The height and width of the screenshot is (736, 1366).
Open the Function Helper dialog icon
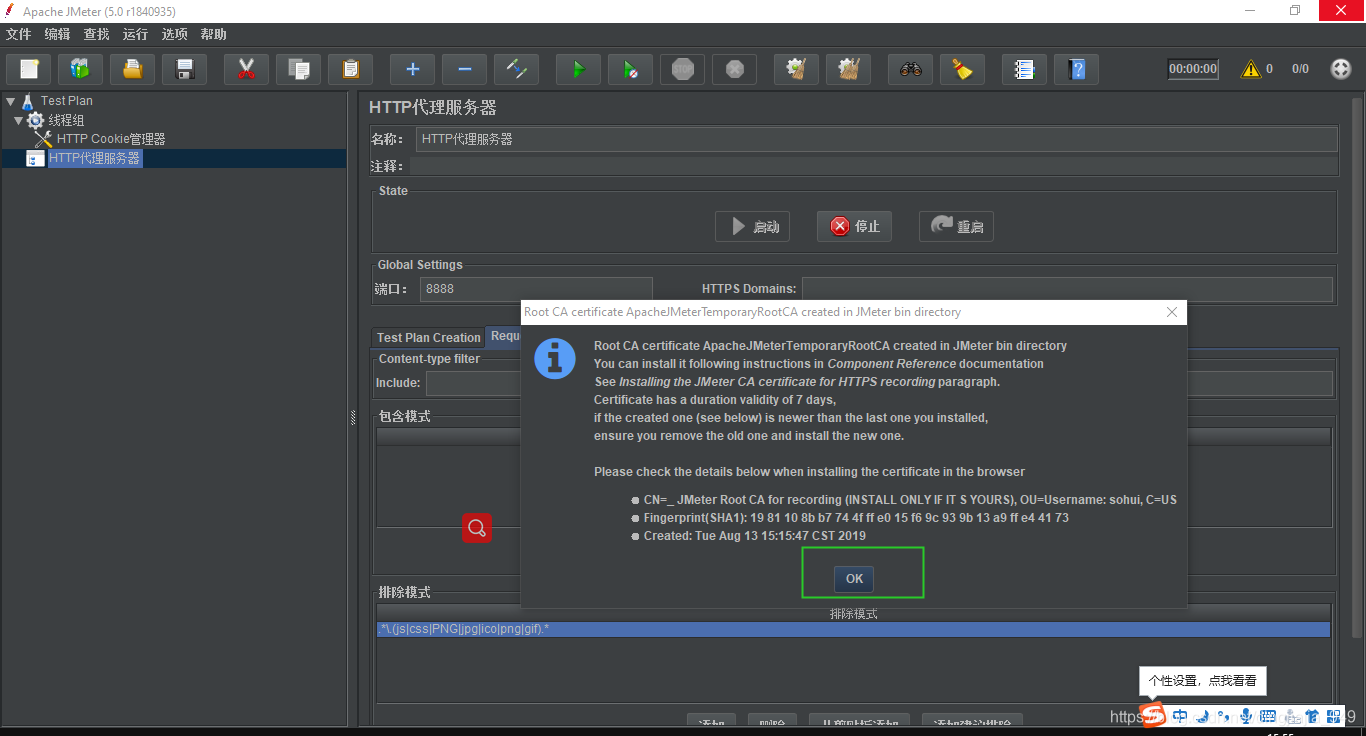pos(1024,69)
